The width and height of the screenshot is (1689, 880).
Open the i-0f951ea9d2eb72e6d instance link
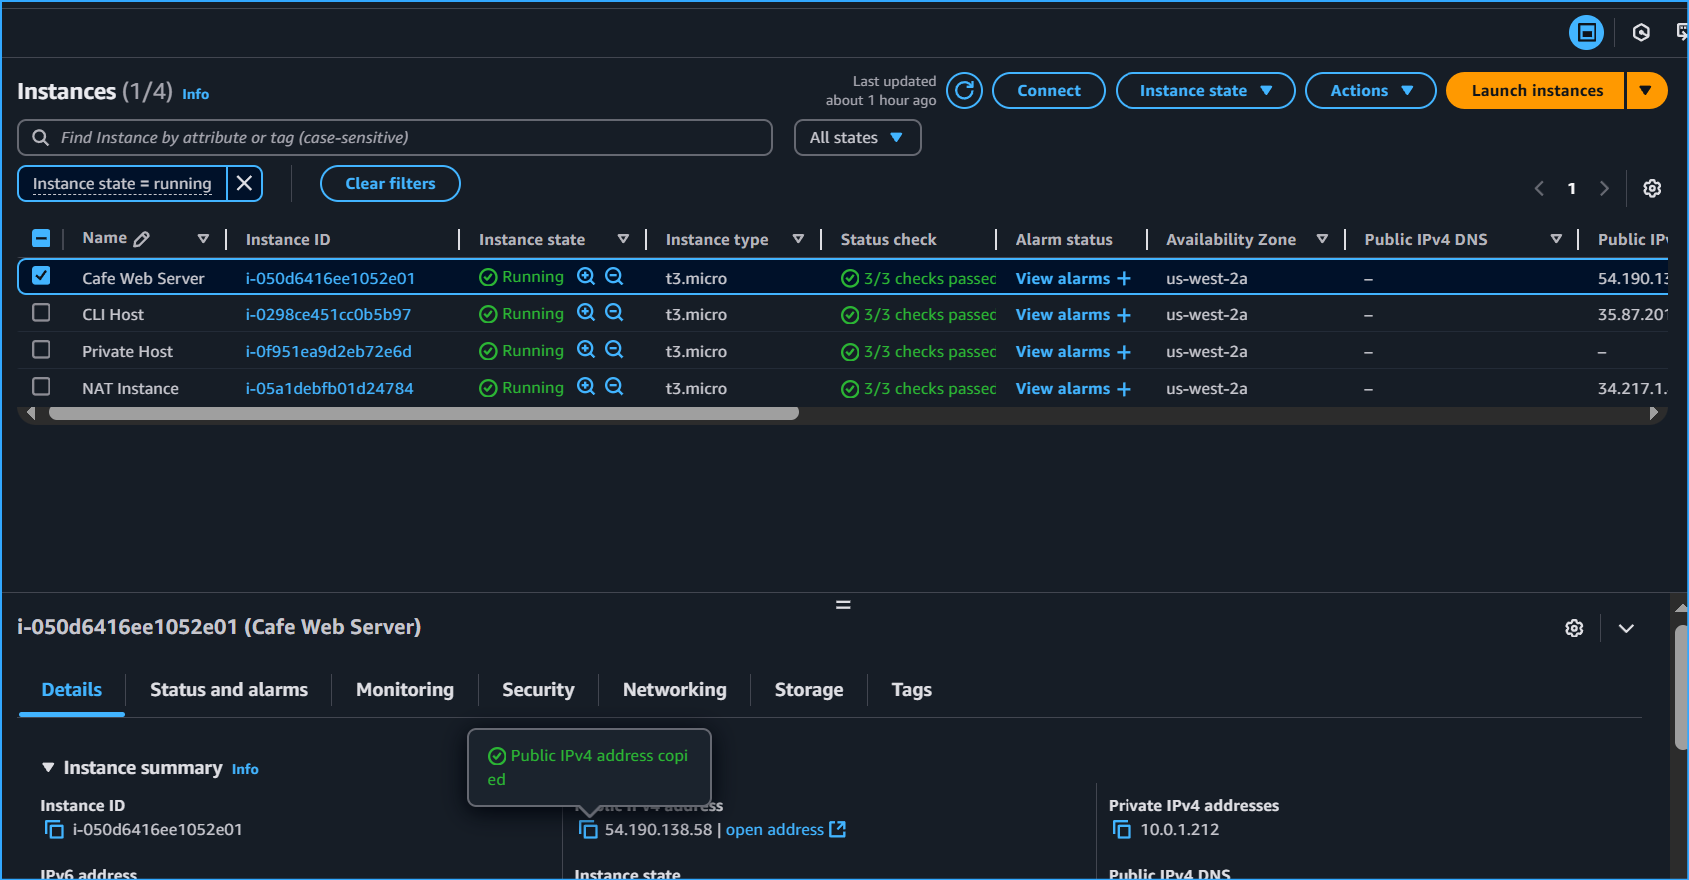pos(328,352)
